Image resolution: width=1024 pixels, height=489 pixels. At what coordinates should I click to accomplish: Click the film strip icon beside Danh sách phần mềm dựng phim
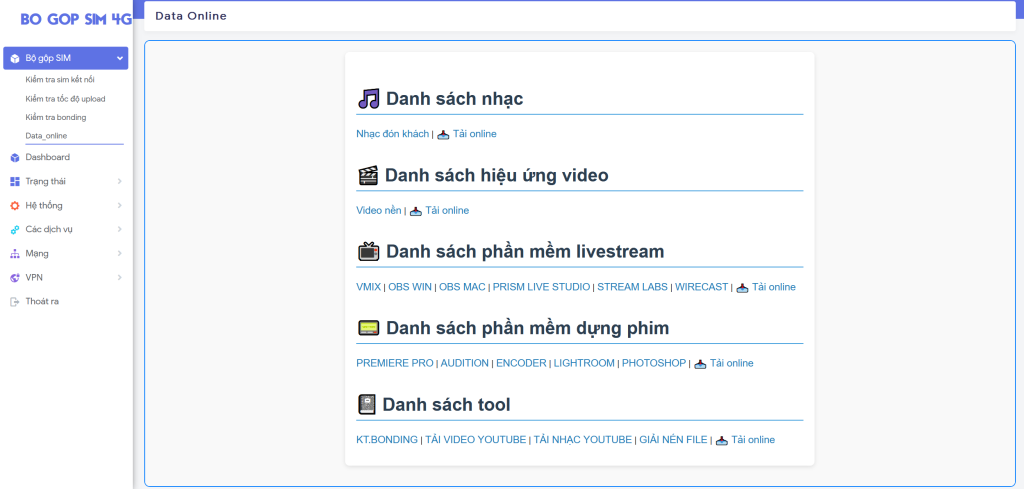[x=368, y=328]
